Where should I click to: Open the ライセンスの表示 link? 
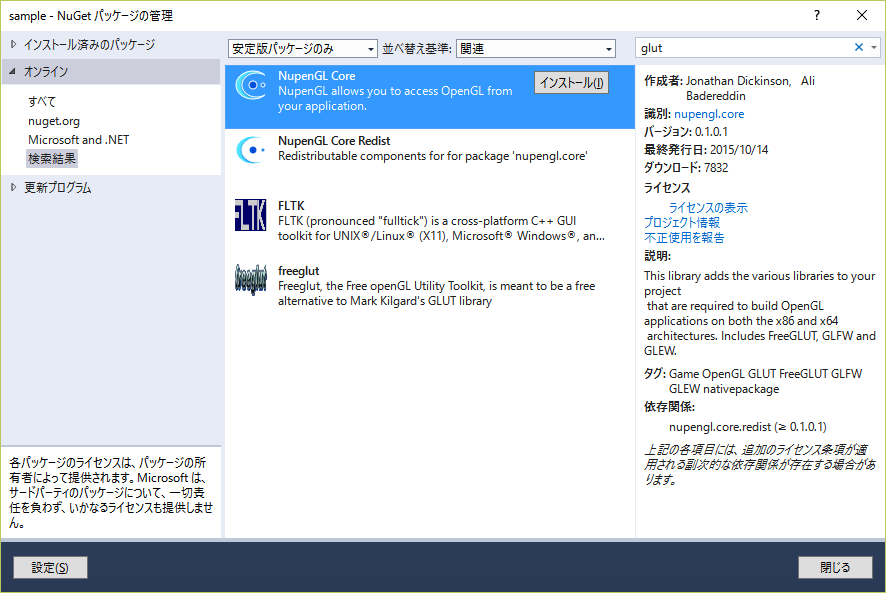[708, 207]
